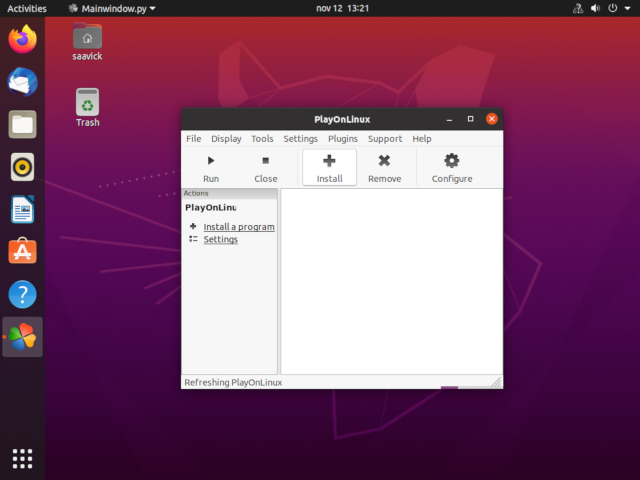
Task: Click the Run toolbar button
Action: (x=211, y=168)
